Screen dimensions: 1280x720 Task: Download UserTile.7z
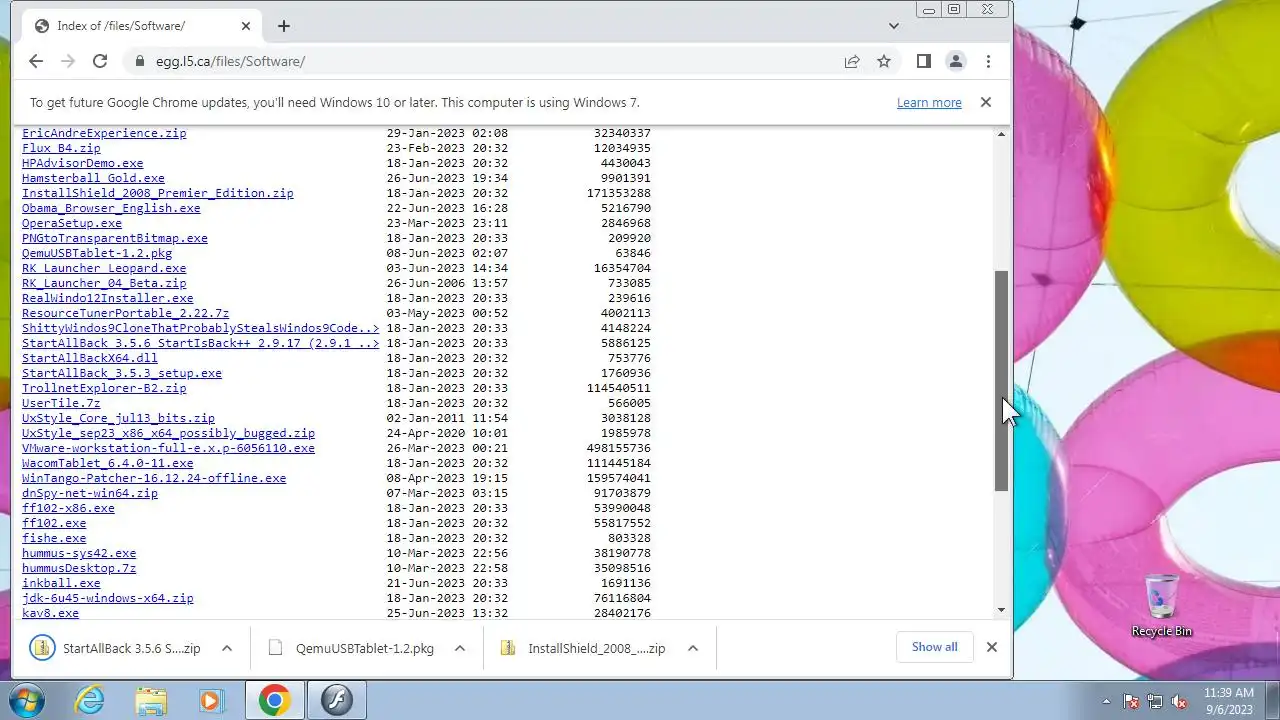[x=61, y=403]
